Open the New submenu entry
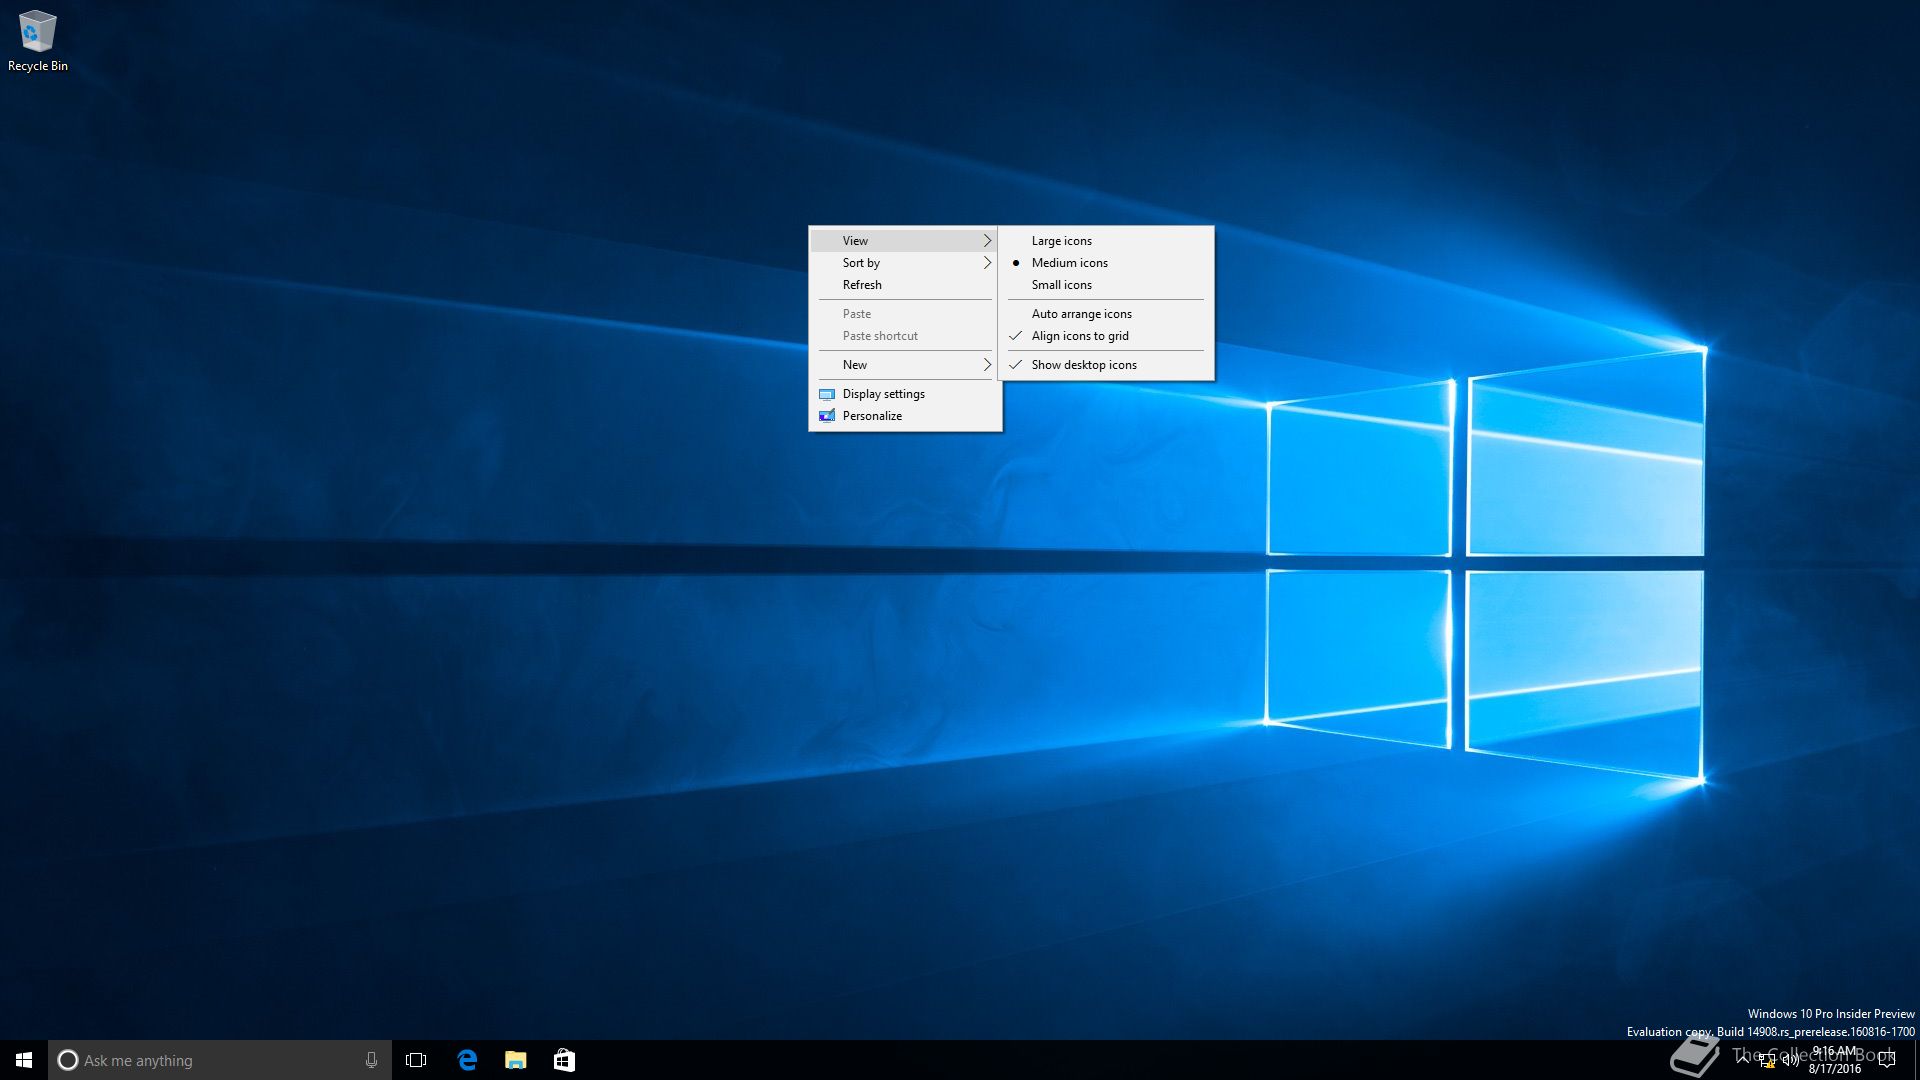 (905, 365)
